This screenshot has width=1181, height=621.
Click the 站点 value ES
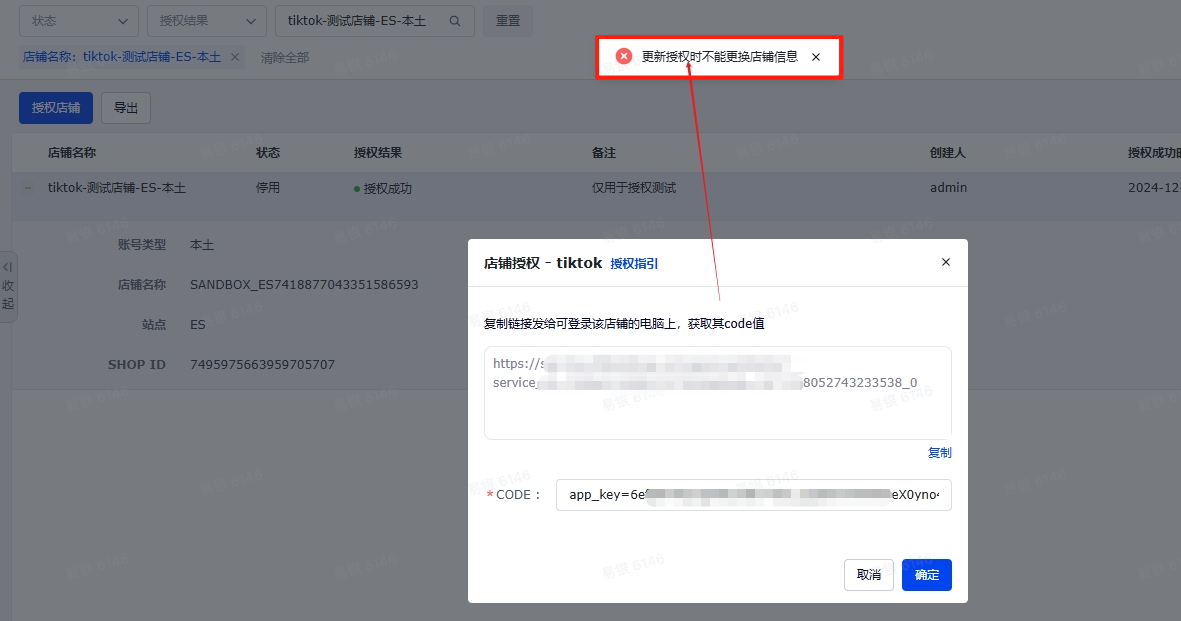(197, 325)
